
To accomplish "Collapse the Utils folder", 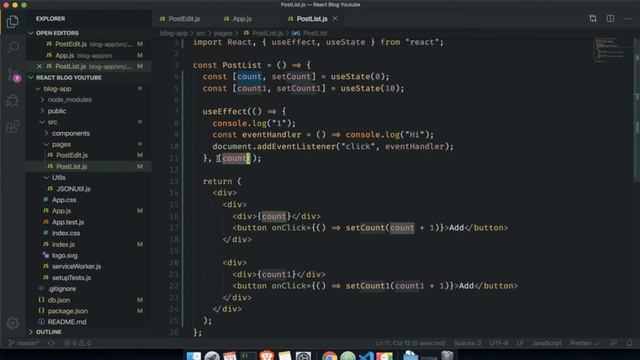I will pyautogui.click(x=58, y=178).
